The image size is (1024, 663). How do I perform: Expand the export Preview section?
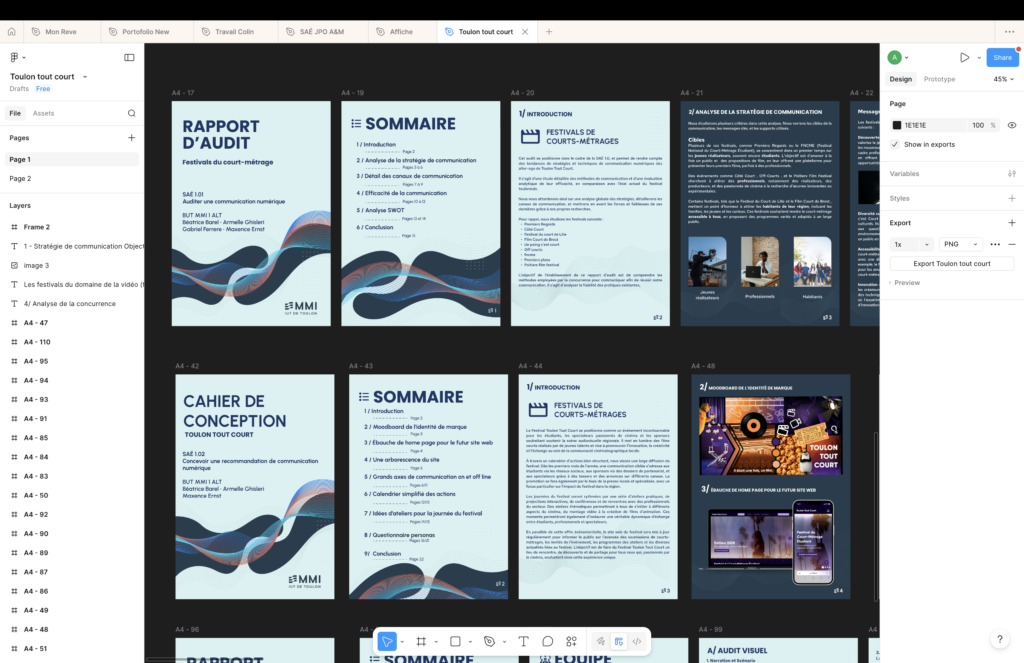904,283
